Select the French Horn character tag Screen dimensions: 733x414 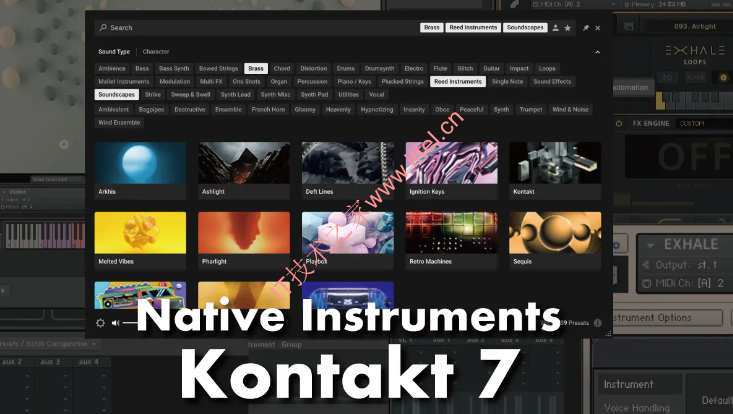[268, 109]
